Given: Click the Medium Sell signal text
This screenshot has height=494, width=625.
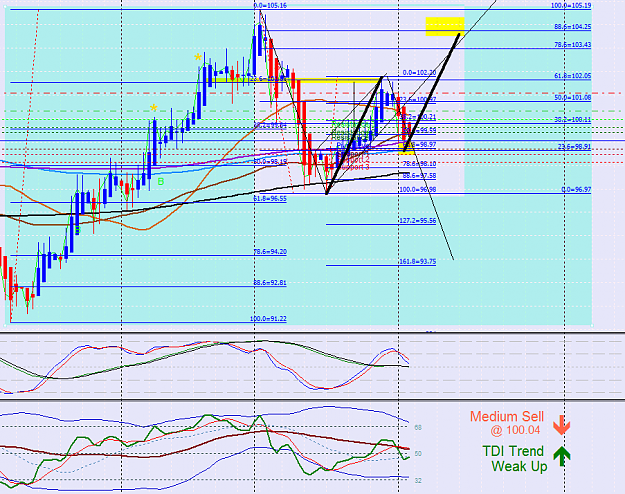Looking at the screenshot, I should [x=507, y=417].
